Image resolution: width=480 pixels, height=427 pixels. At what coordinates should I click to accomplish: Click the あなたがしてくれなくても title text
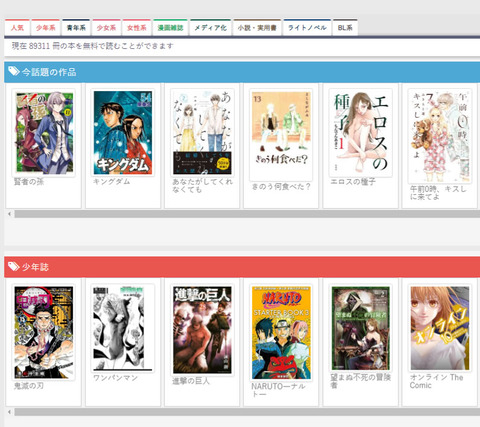pos(202,186)
